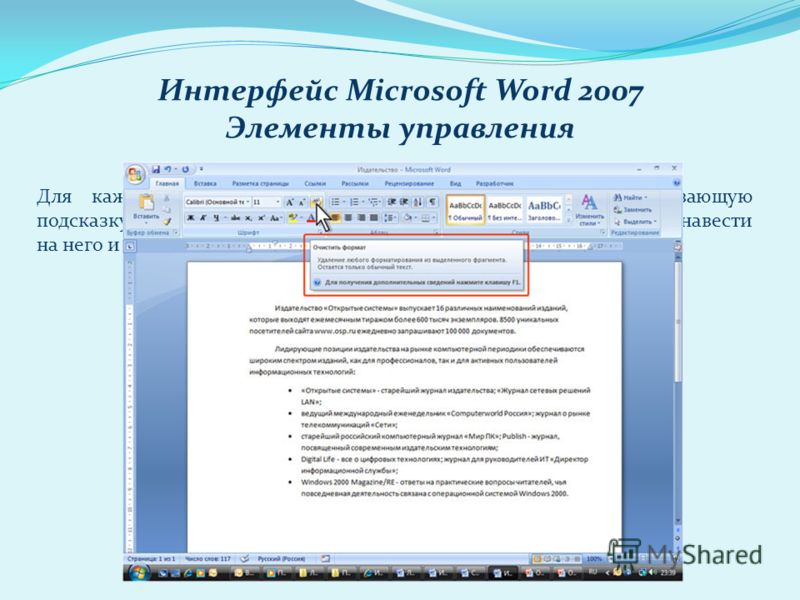800x600 pixels.
Task: Open the Выделить select dropdown
Action: pyautogui.click(x=636, y=222)
